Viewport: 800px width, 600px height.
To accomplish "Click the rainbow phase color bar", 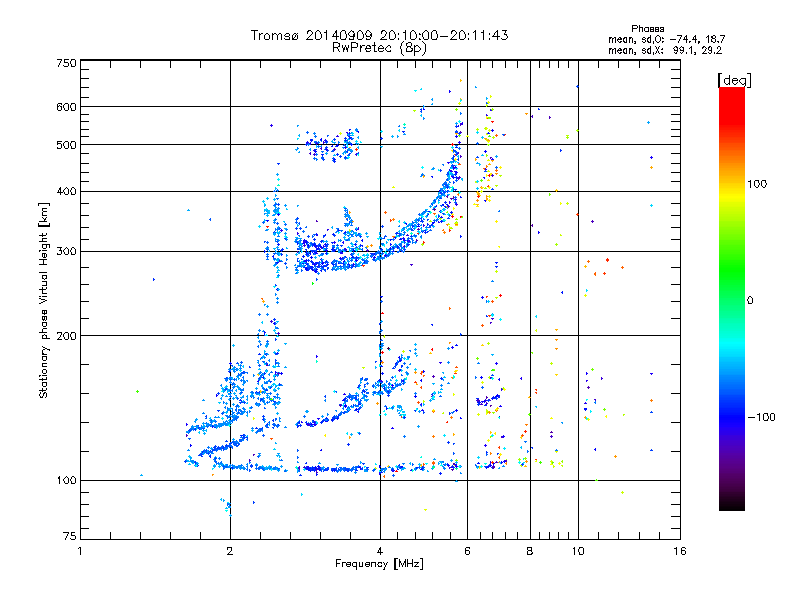I will (732, 298).
